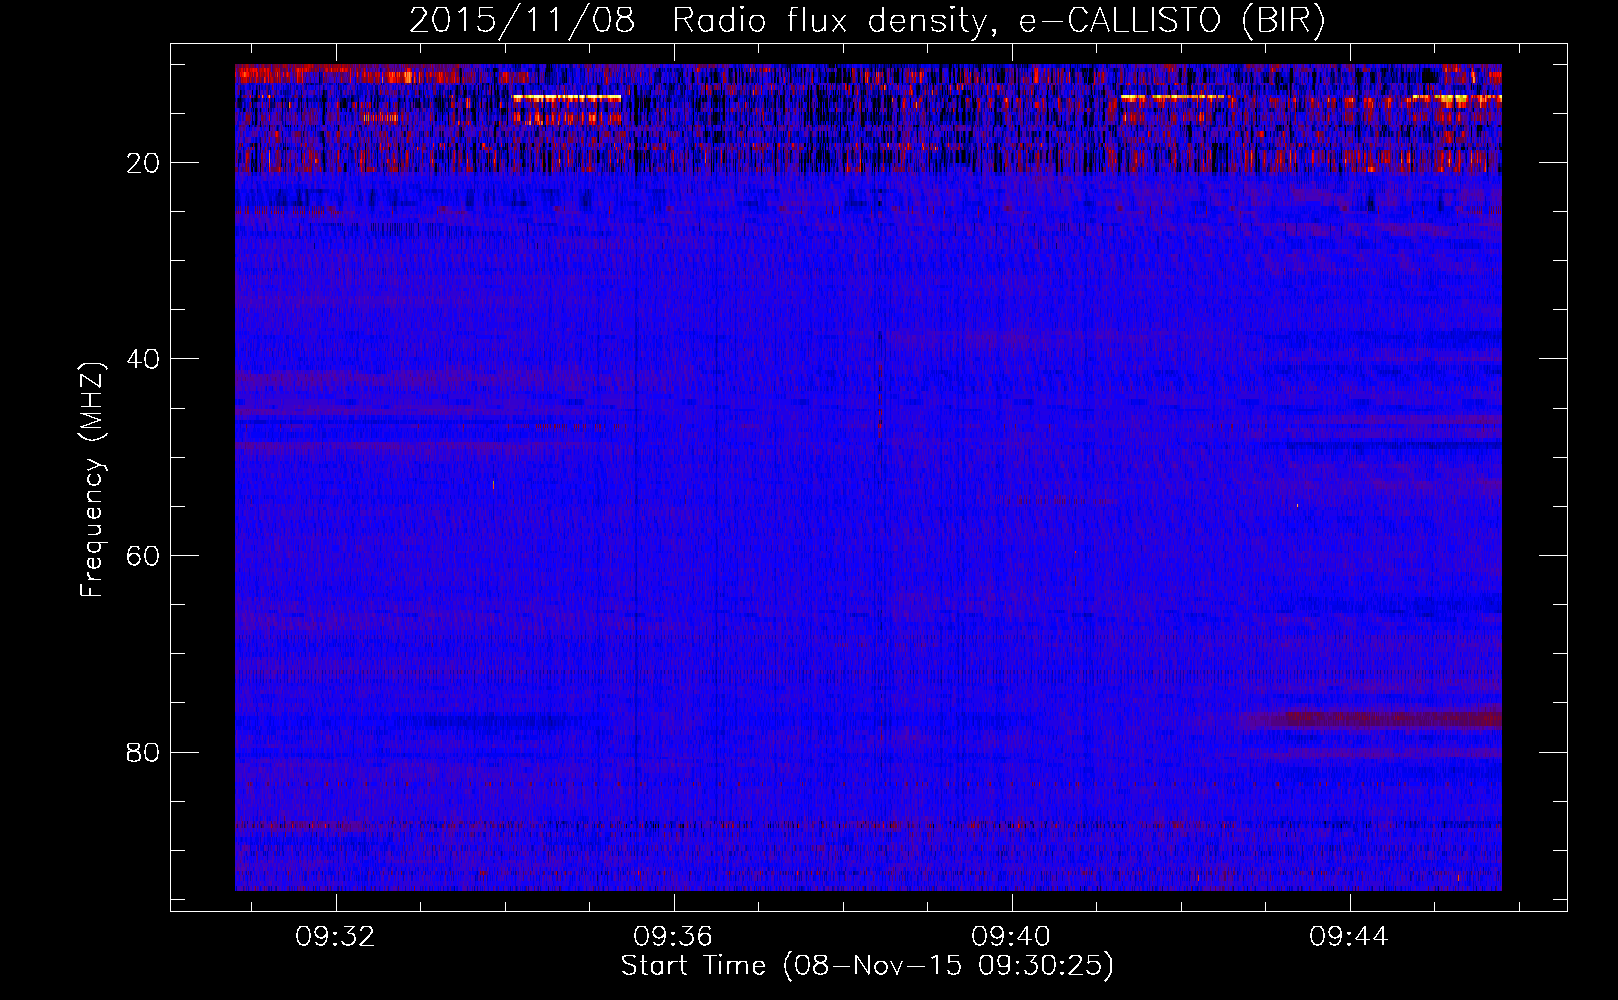Click the '09:36' time tick label
The height and width of the screenshot is (1000, 1618).
[673, 937]
